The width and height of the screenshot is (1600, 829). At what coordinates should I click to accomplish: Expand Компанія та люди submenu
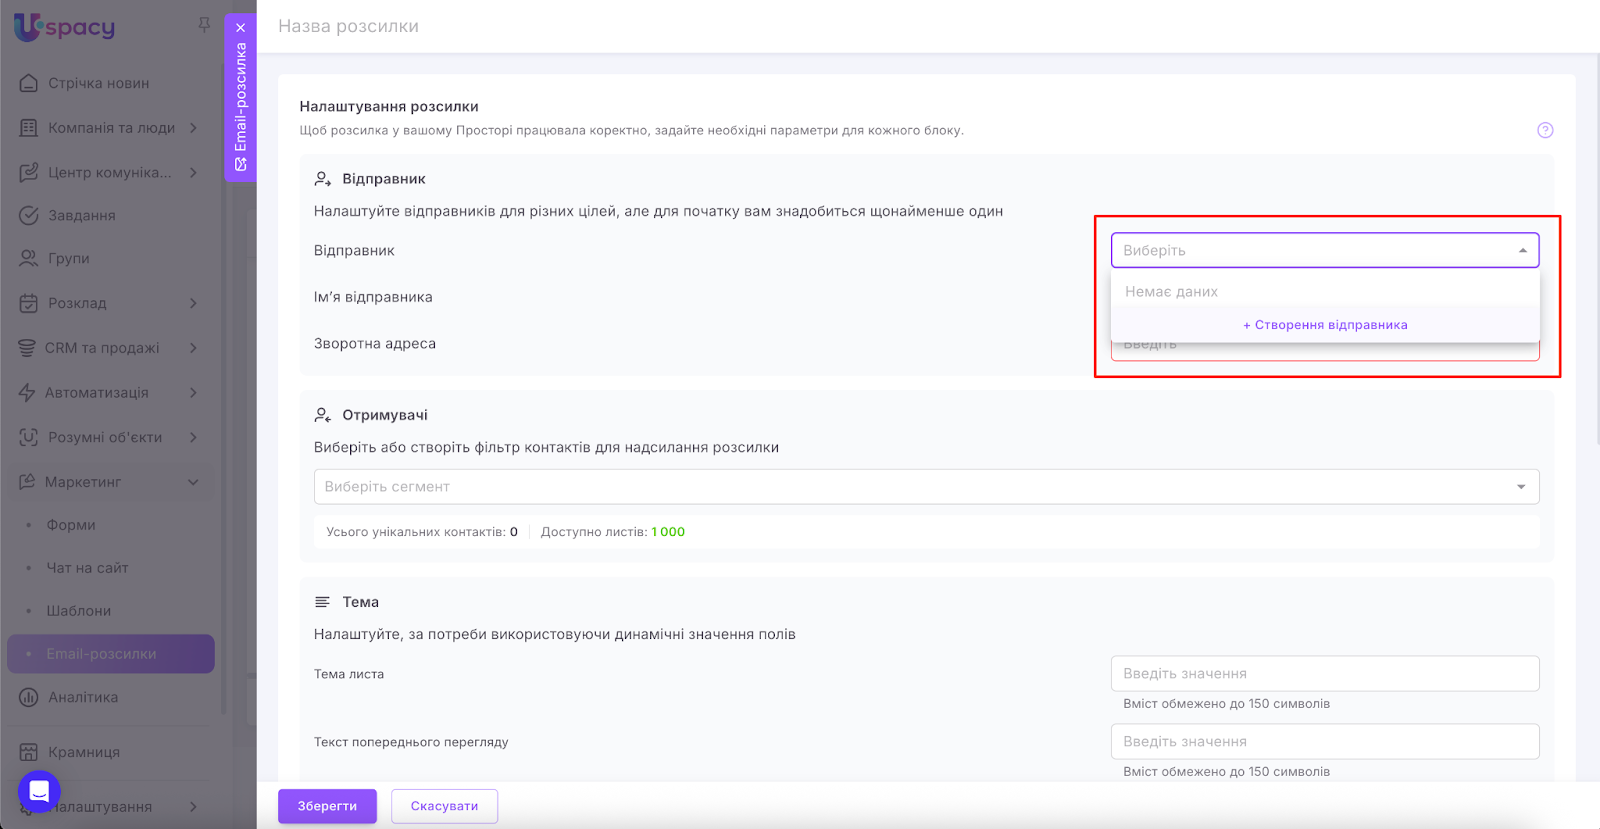pyautogui.click(x=193, y=128)
